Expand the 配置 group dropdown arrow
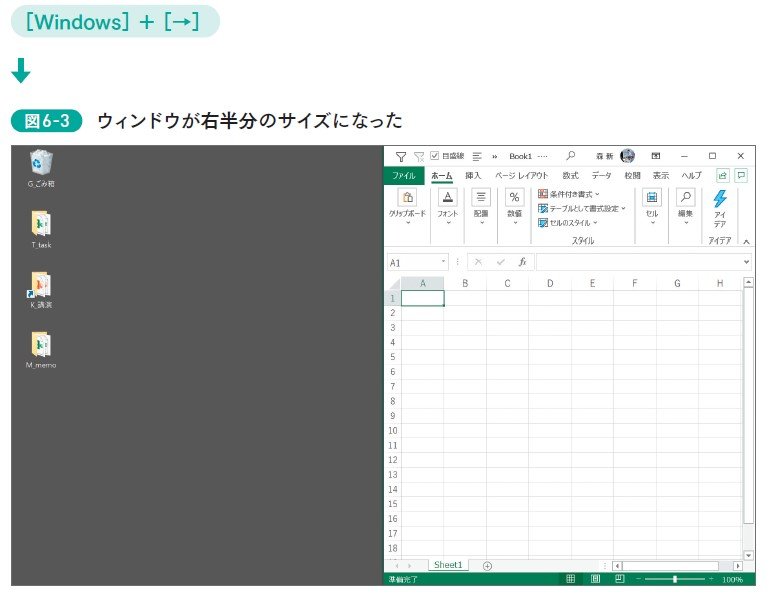Viewport: 774px width, 598px height. [x=482, y=223]
